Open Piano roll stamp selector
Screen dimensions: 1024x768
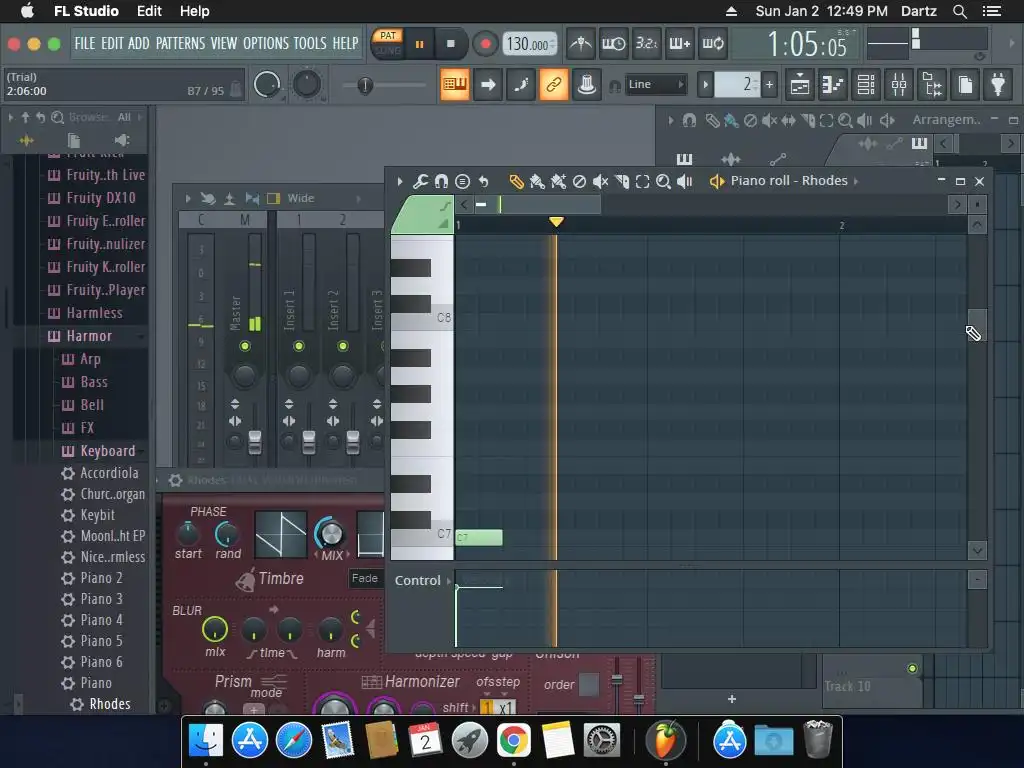(x=462, y=182)
